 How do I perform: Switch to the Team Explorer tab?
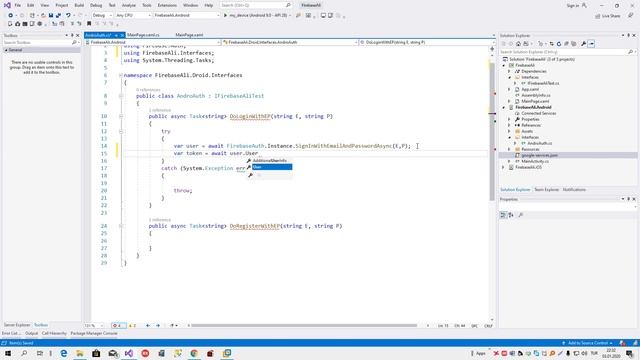click(x=546, y=190)
